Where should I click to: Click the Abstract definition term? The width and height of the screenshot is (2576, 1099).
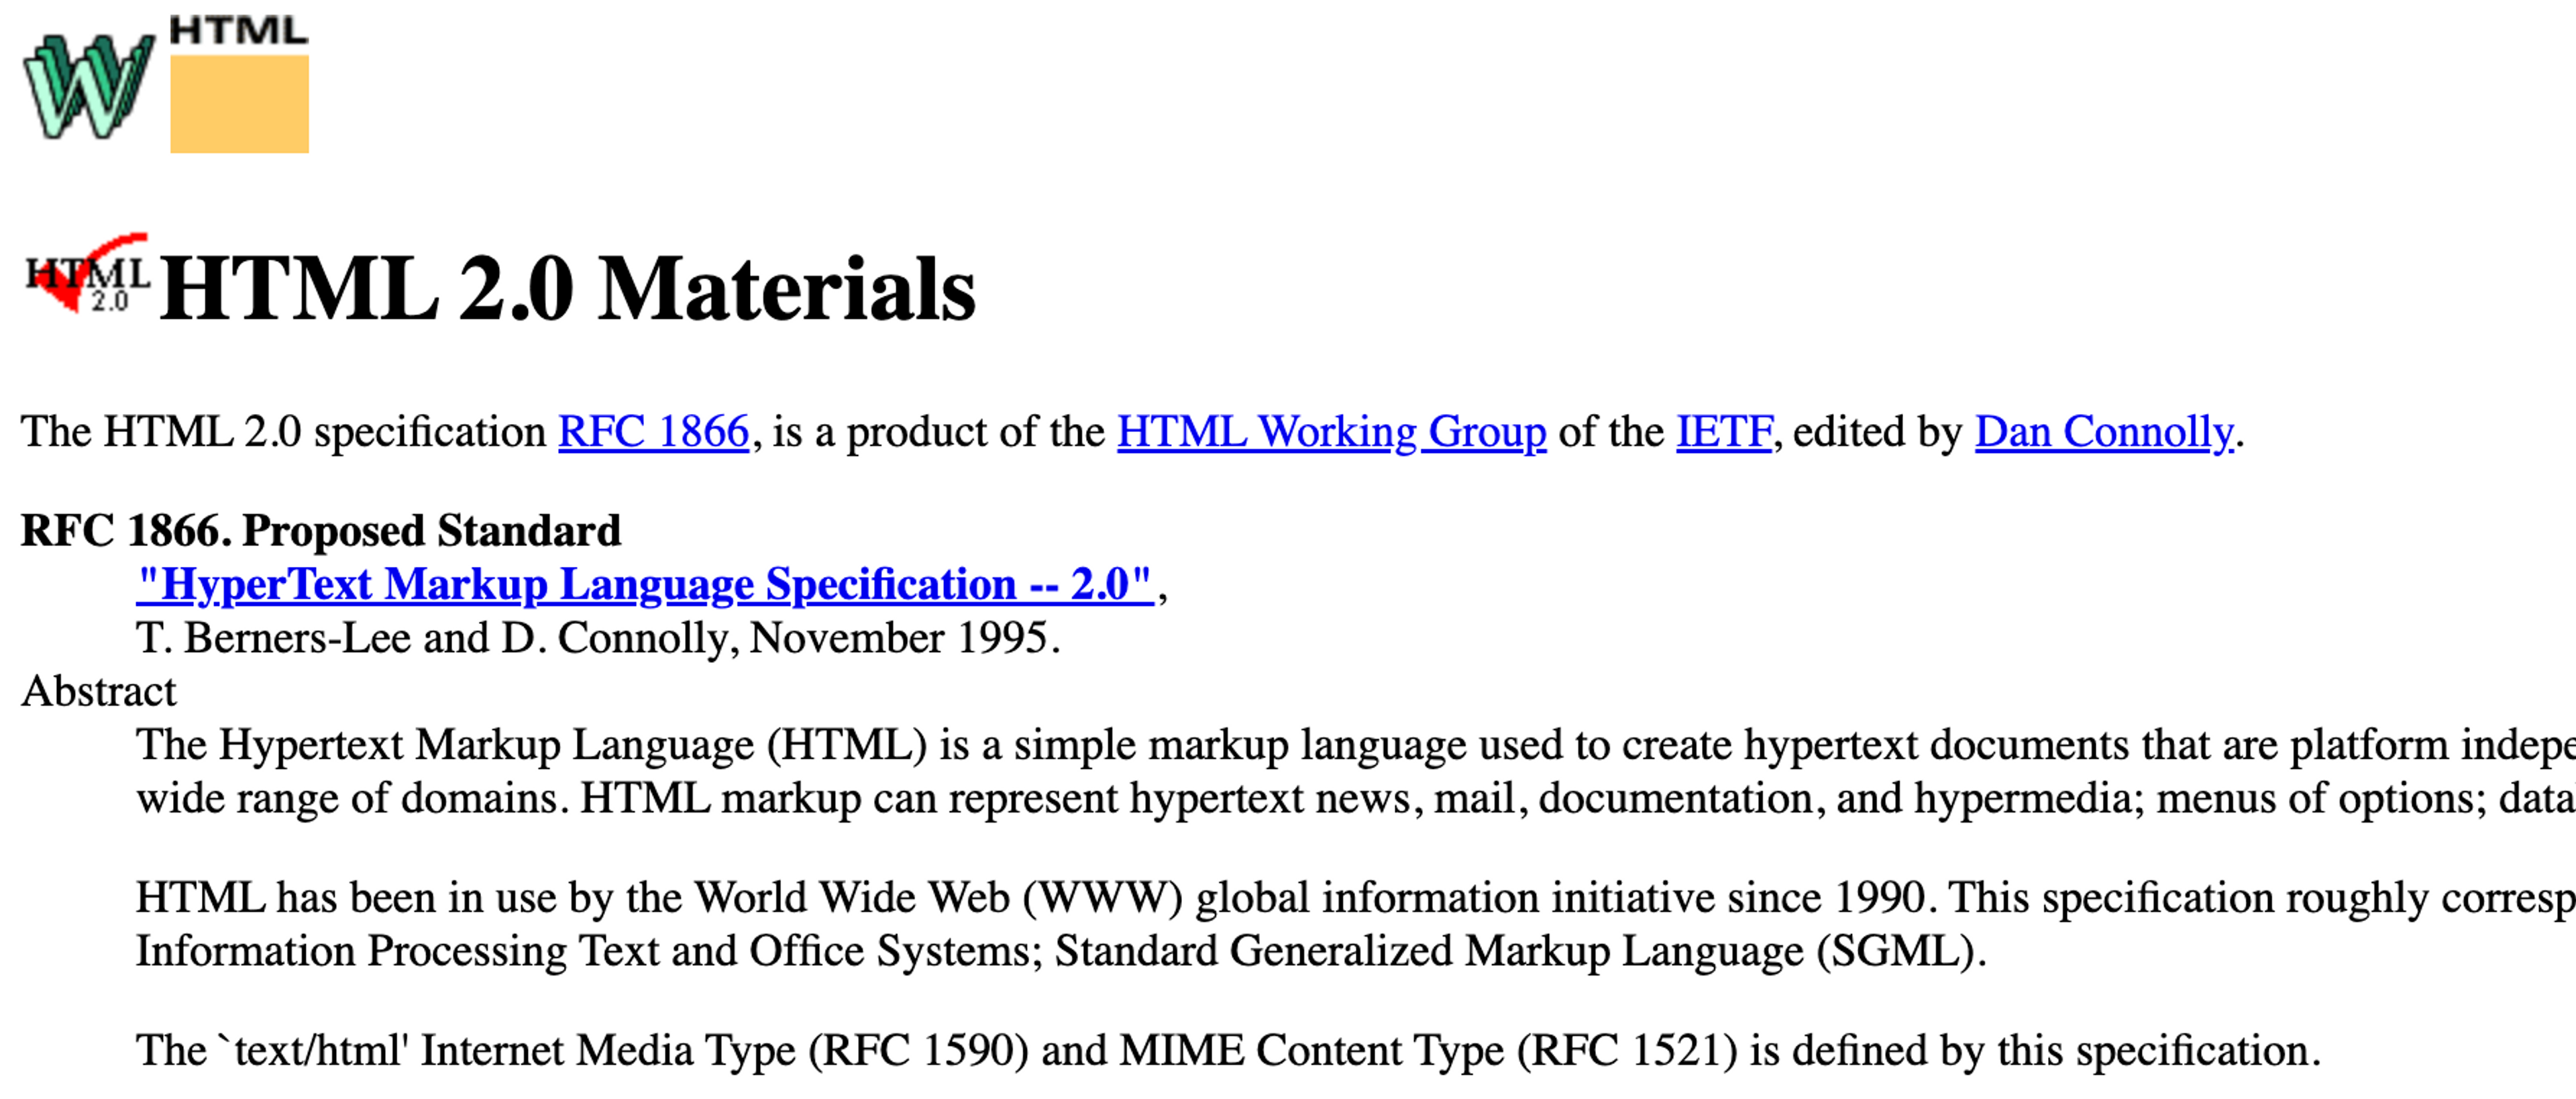tap(98, 691)
